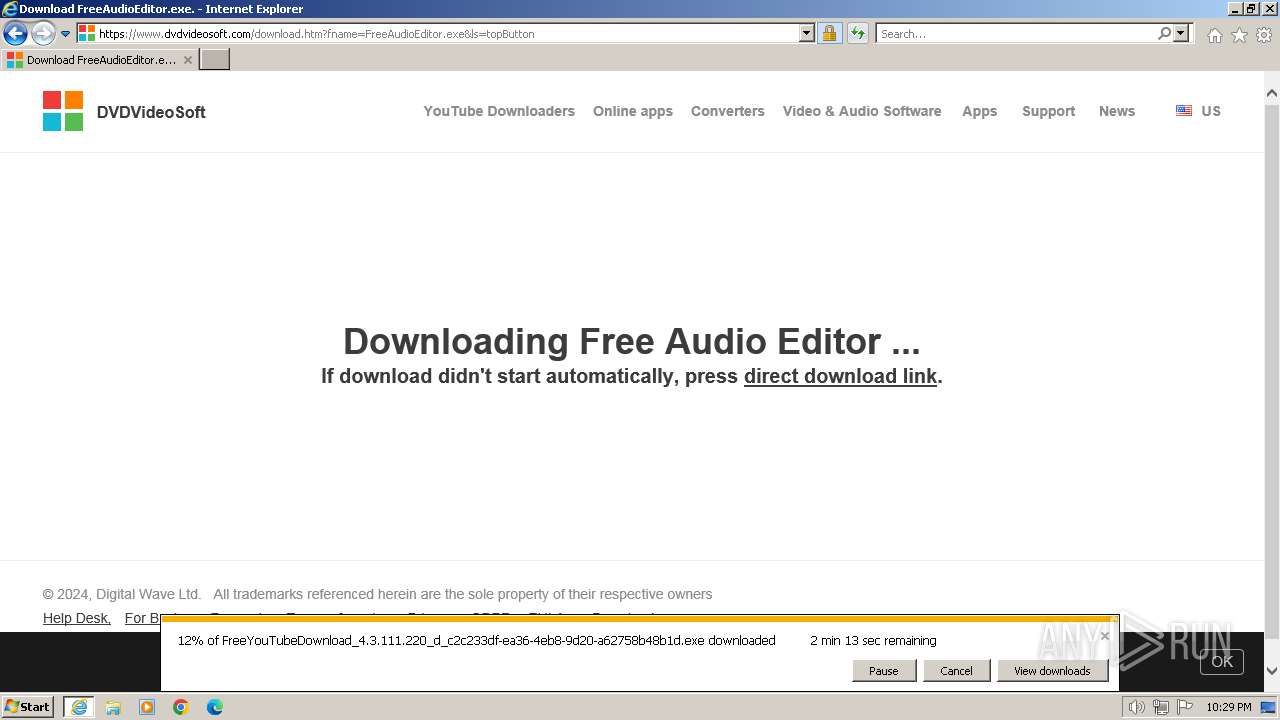Click Internet Explorer taskbar icon
Viewport: 1280px width, 720px height.
point(79,707)
